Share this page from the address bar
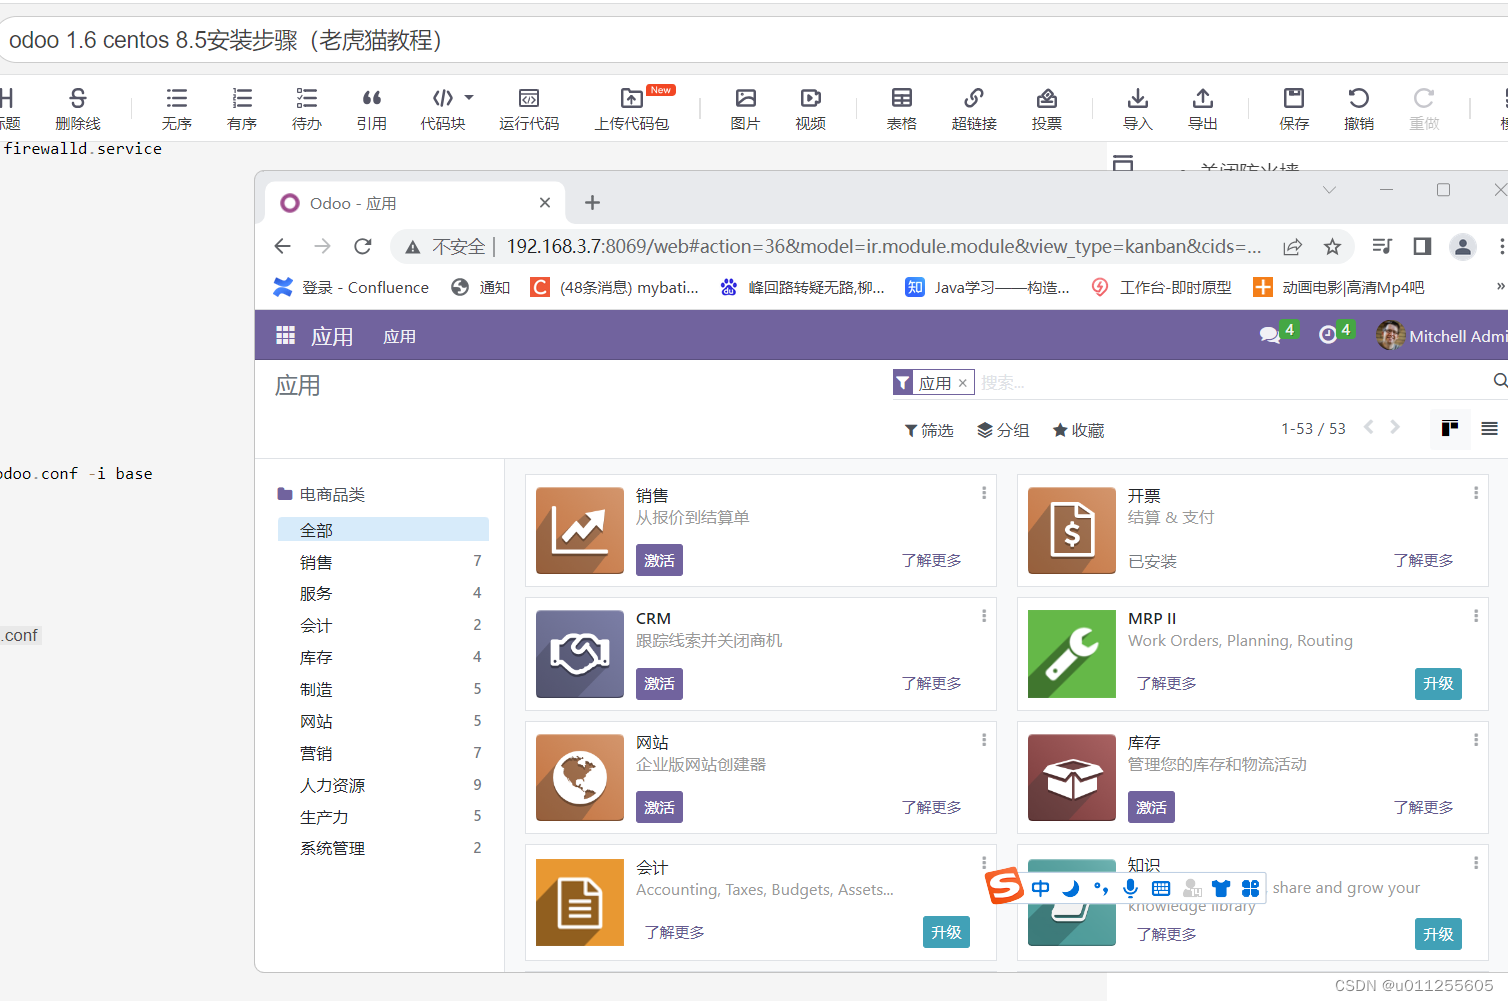1508x1001 pixels. point(1293,246)
